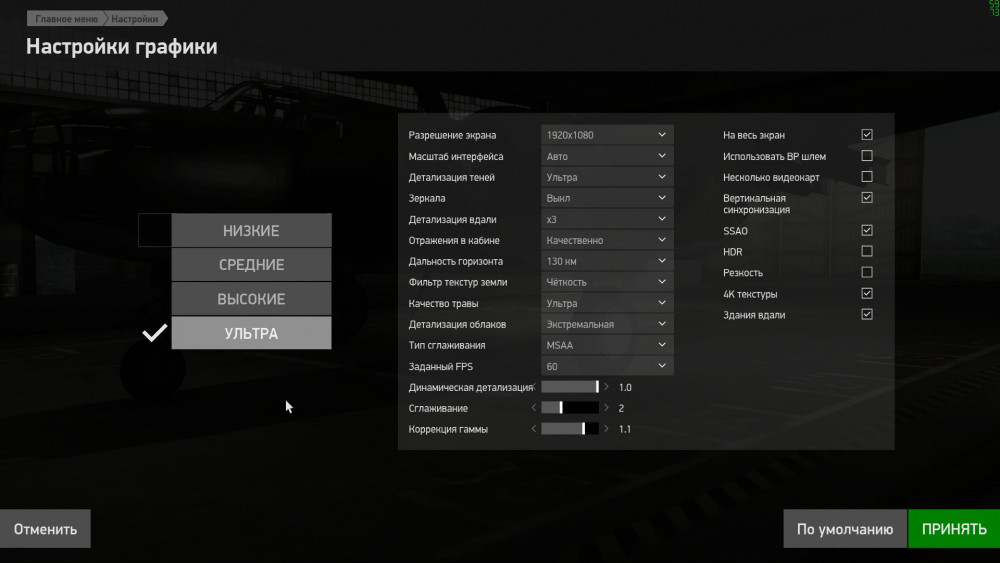Open Масштаб интерфейса dropdown

coord(607,156)
